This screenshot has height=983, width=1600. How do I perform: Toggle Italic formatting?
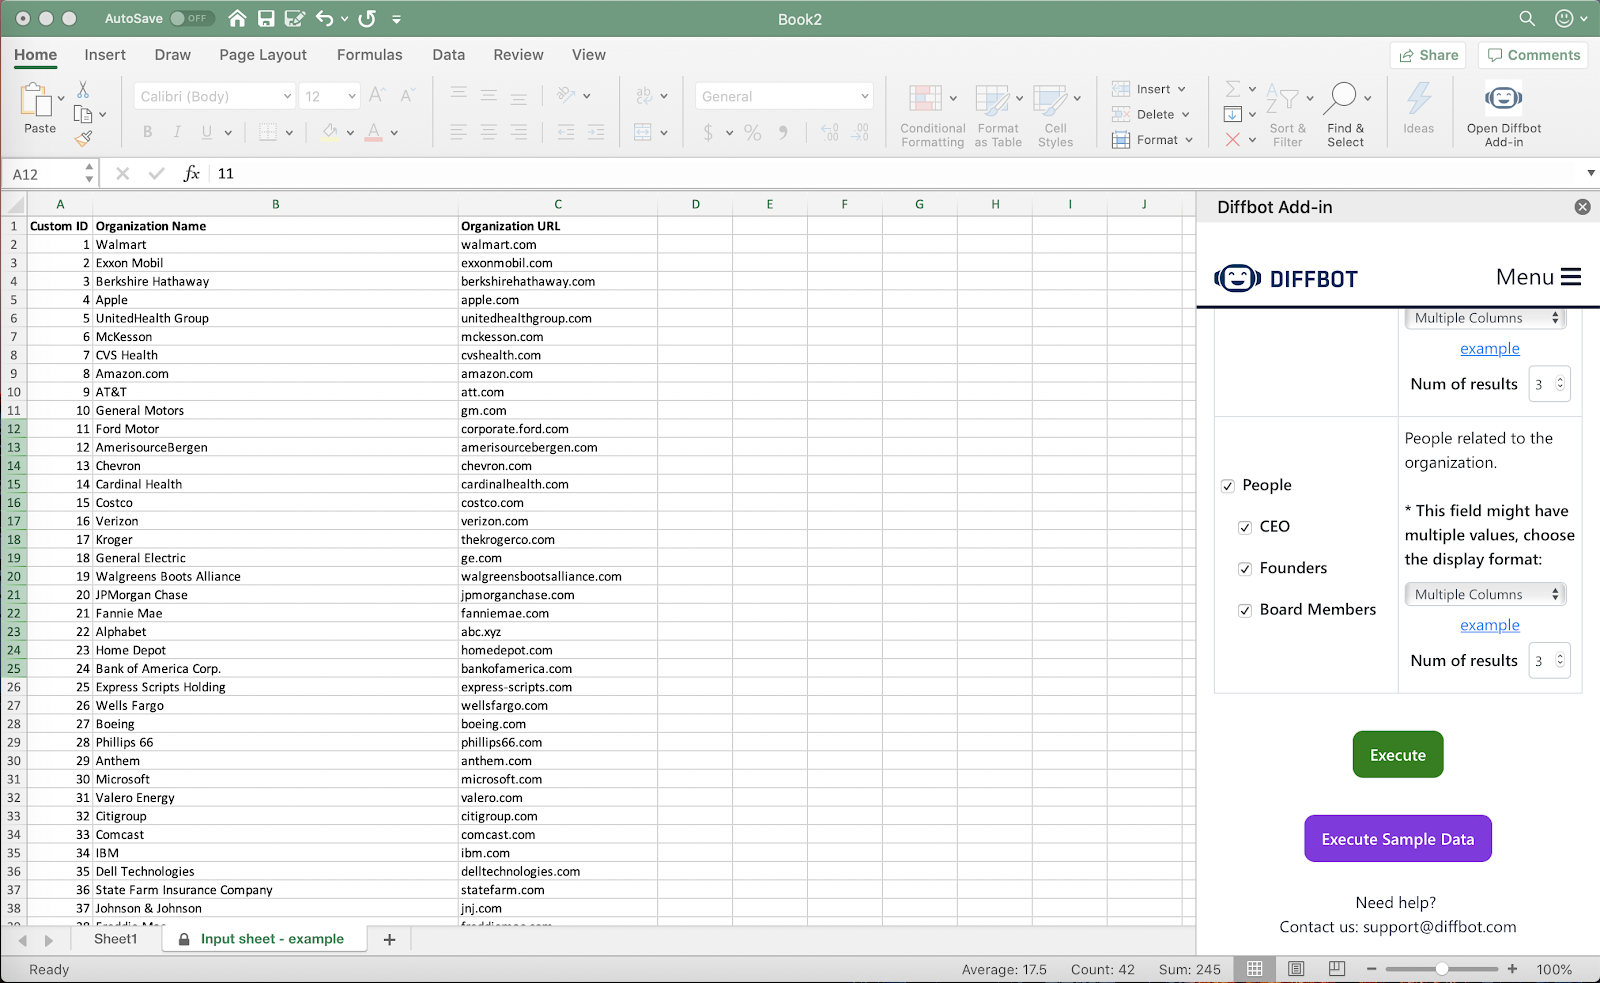[x=177, y=132]
